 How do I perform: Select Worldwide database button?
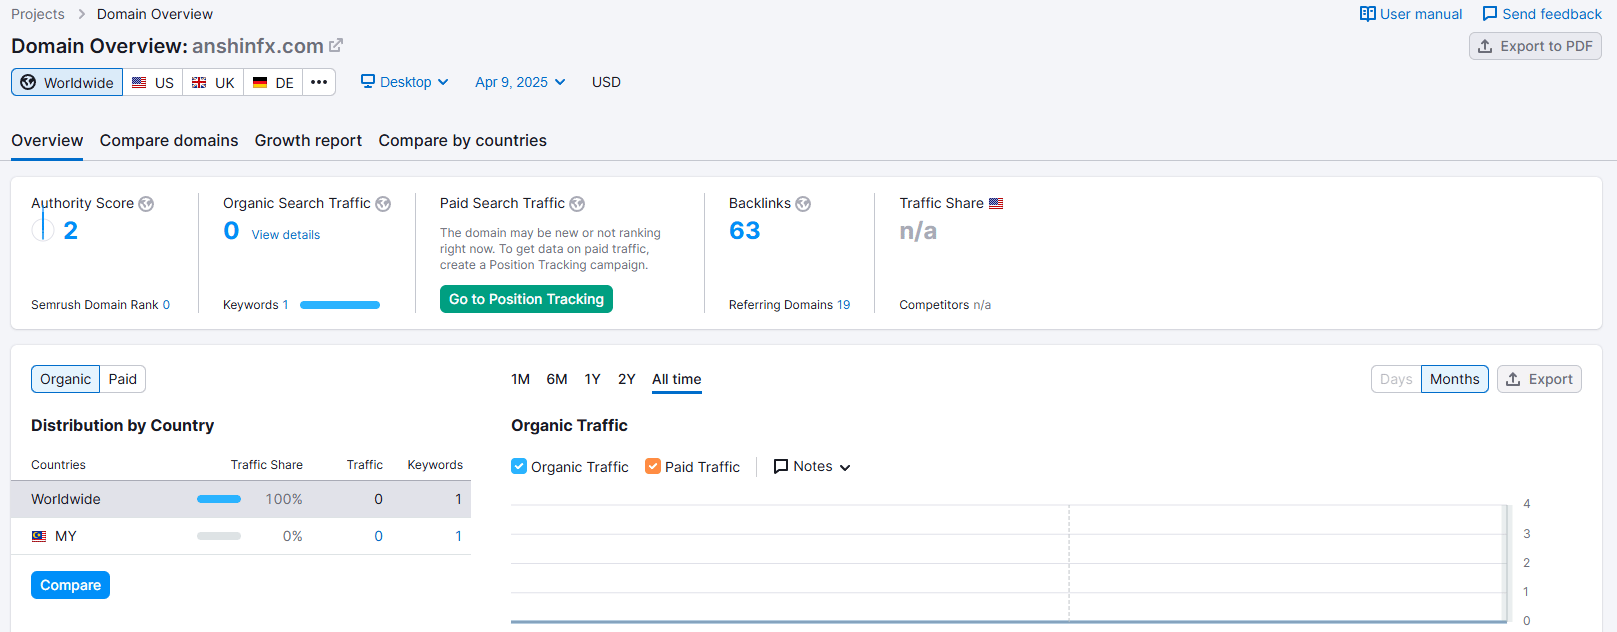[67, 82]
